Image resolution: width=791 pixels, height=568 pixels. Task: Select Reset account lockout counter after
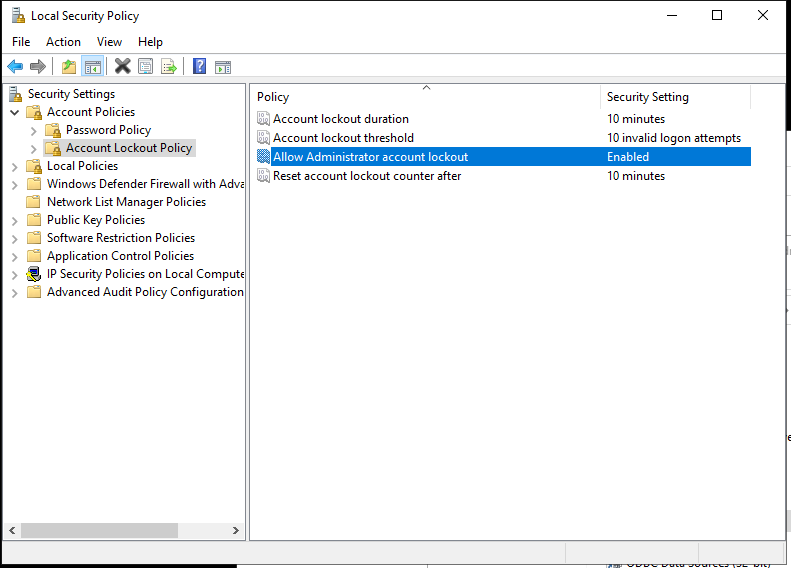(x=367, y=176)
